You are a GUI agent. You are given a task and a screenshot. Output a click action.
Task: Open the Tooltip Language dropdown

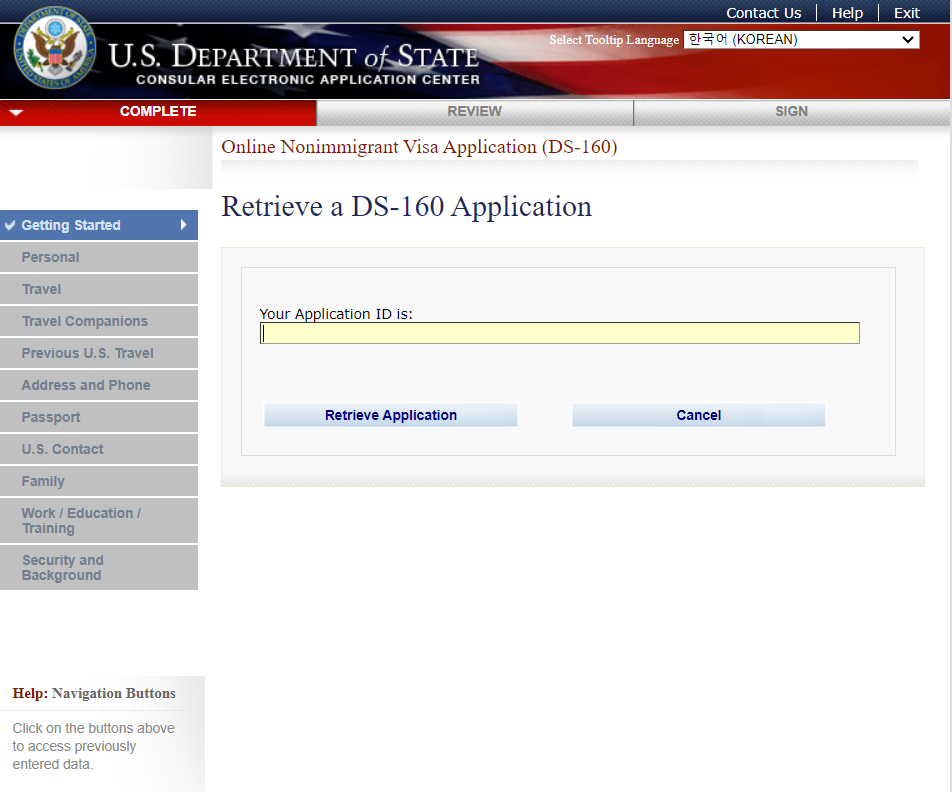click(x=801, y=39)
